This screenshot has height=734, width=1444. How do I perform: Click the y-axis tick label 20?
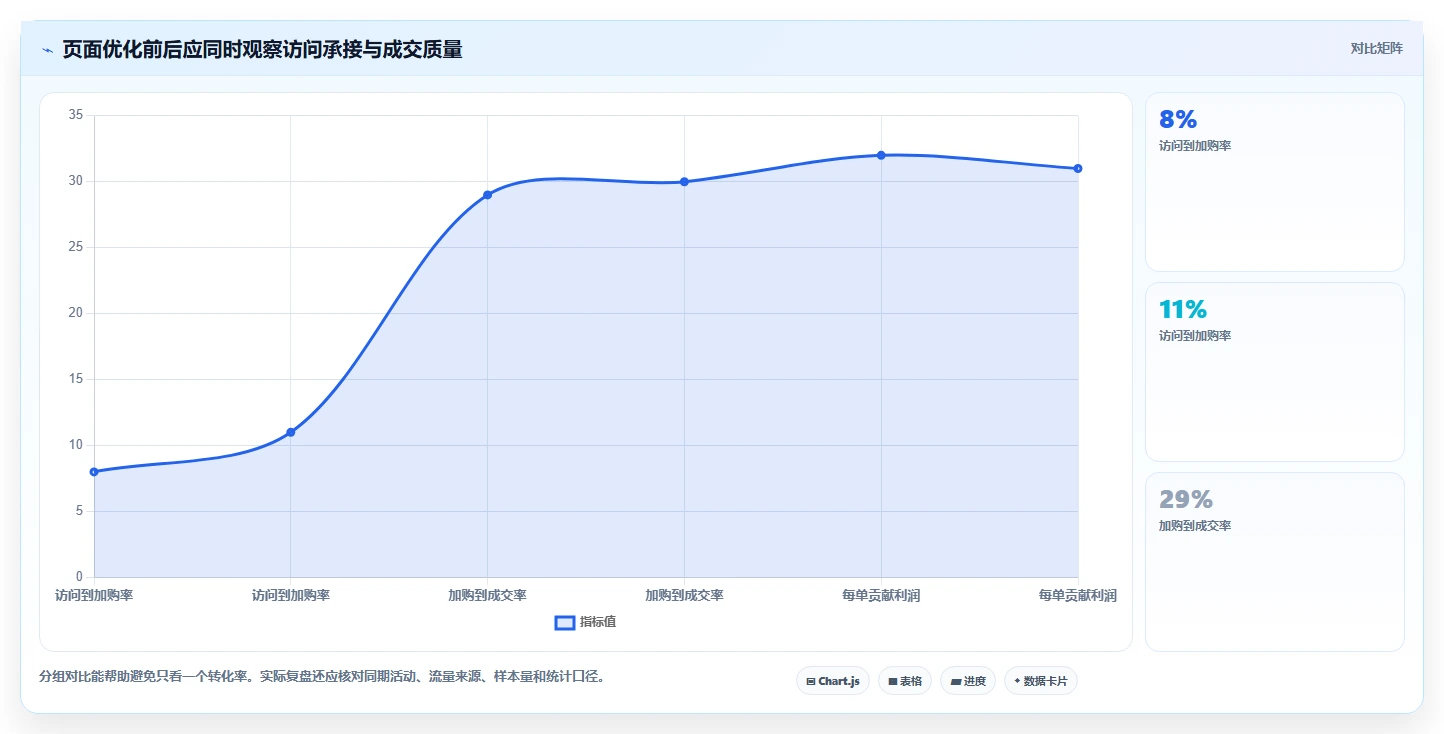coord(76,313)
